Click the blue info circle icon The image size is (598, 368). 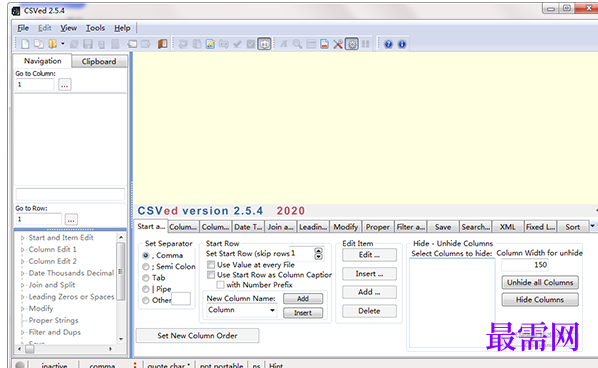(402, 44)
